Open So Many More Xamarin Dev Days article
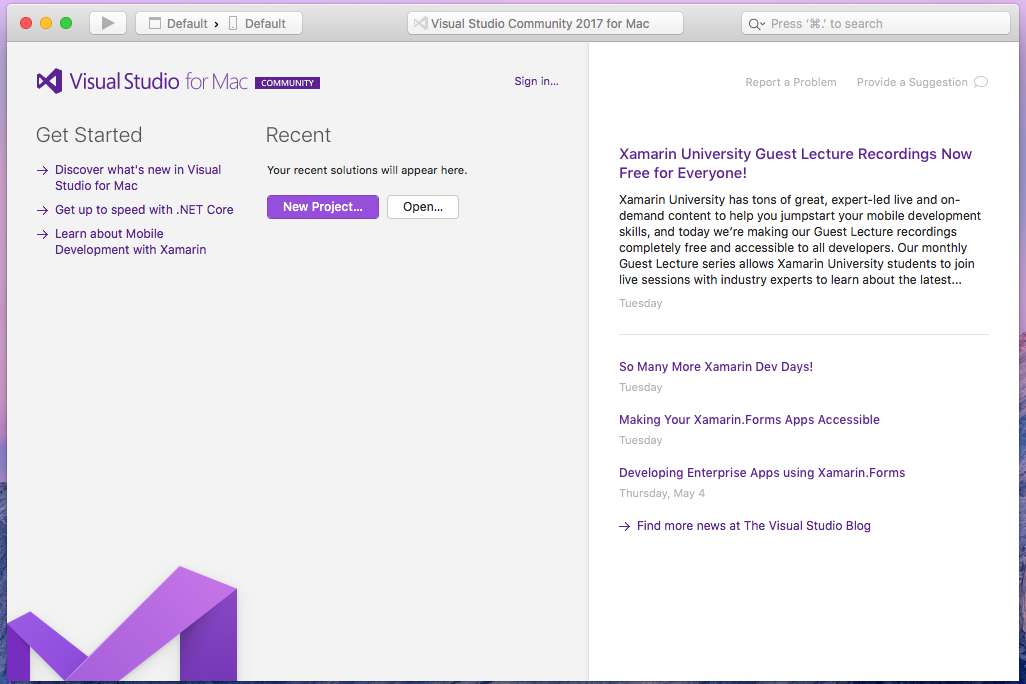 pyautogui.click(x=715, y=367)
